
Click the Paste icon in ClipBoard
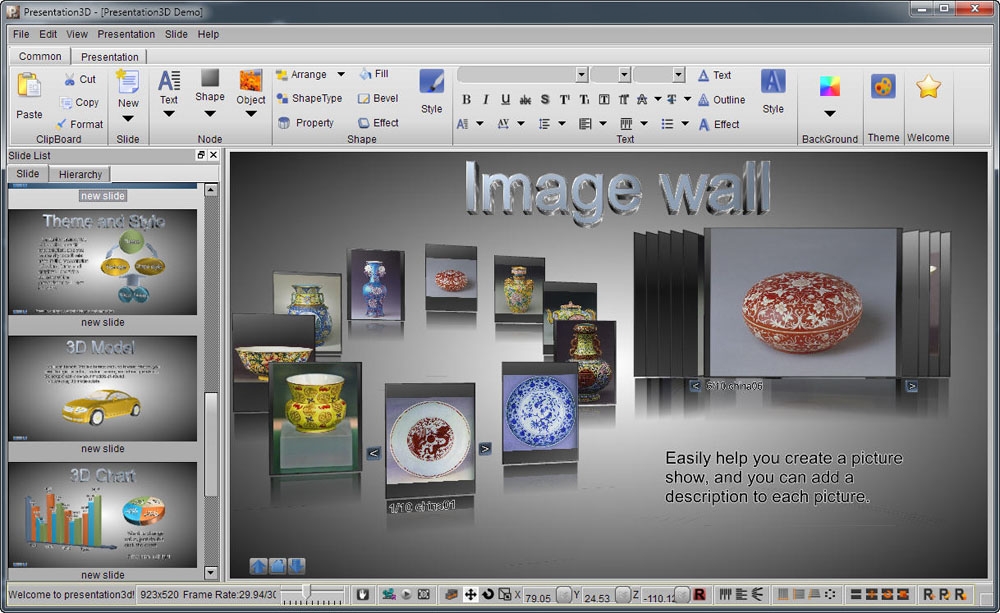29,87
